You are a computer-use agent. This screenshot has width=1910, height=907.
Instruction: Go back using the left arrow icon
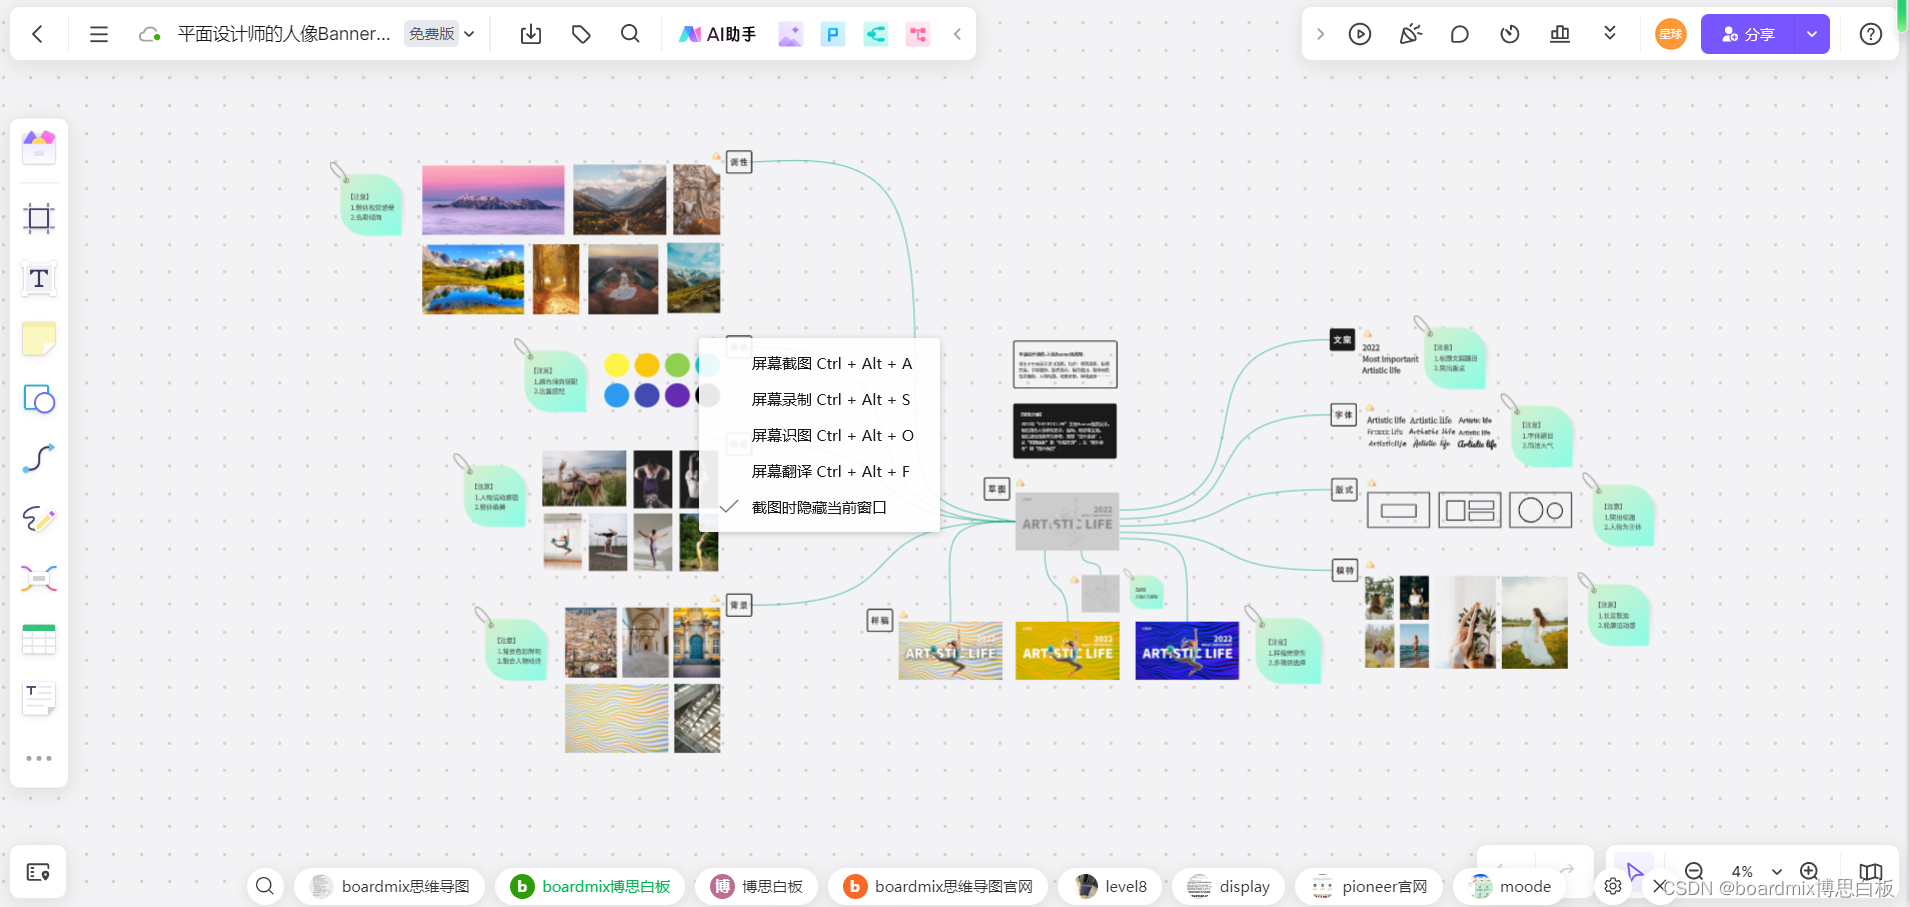(37, 34)
